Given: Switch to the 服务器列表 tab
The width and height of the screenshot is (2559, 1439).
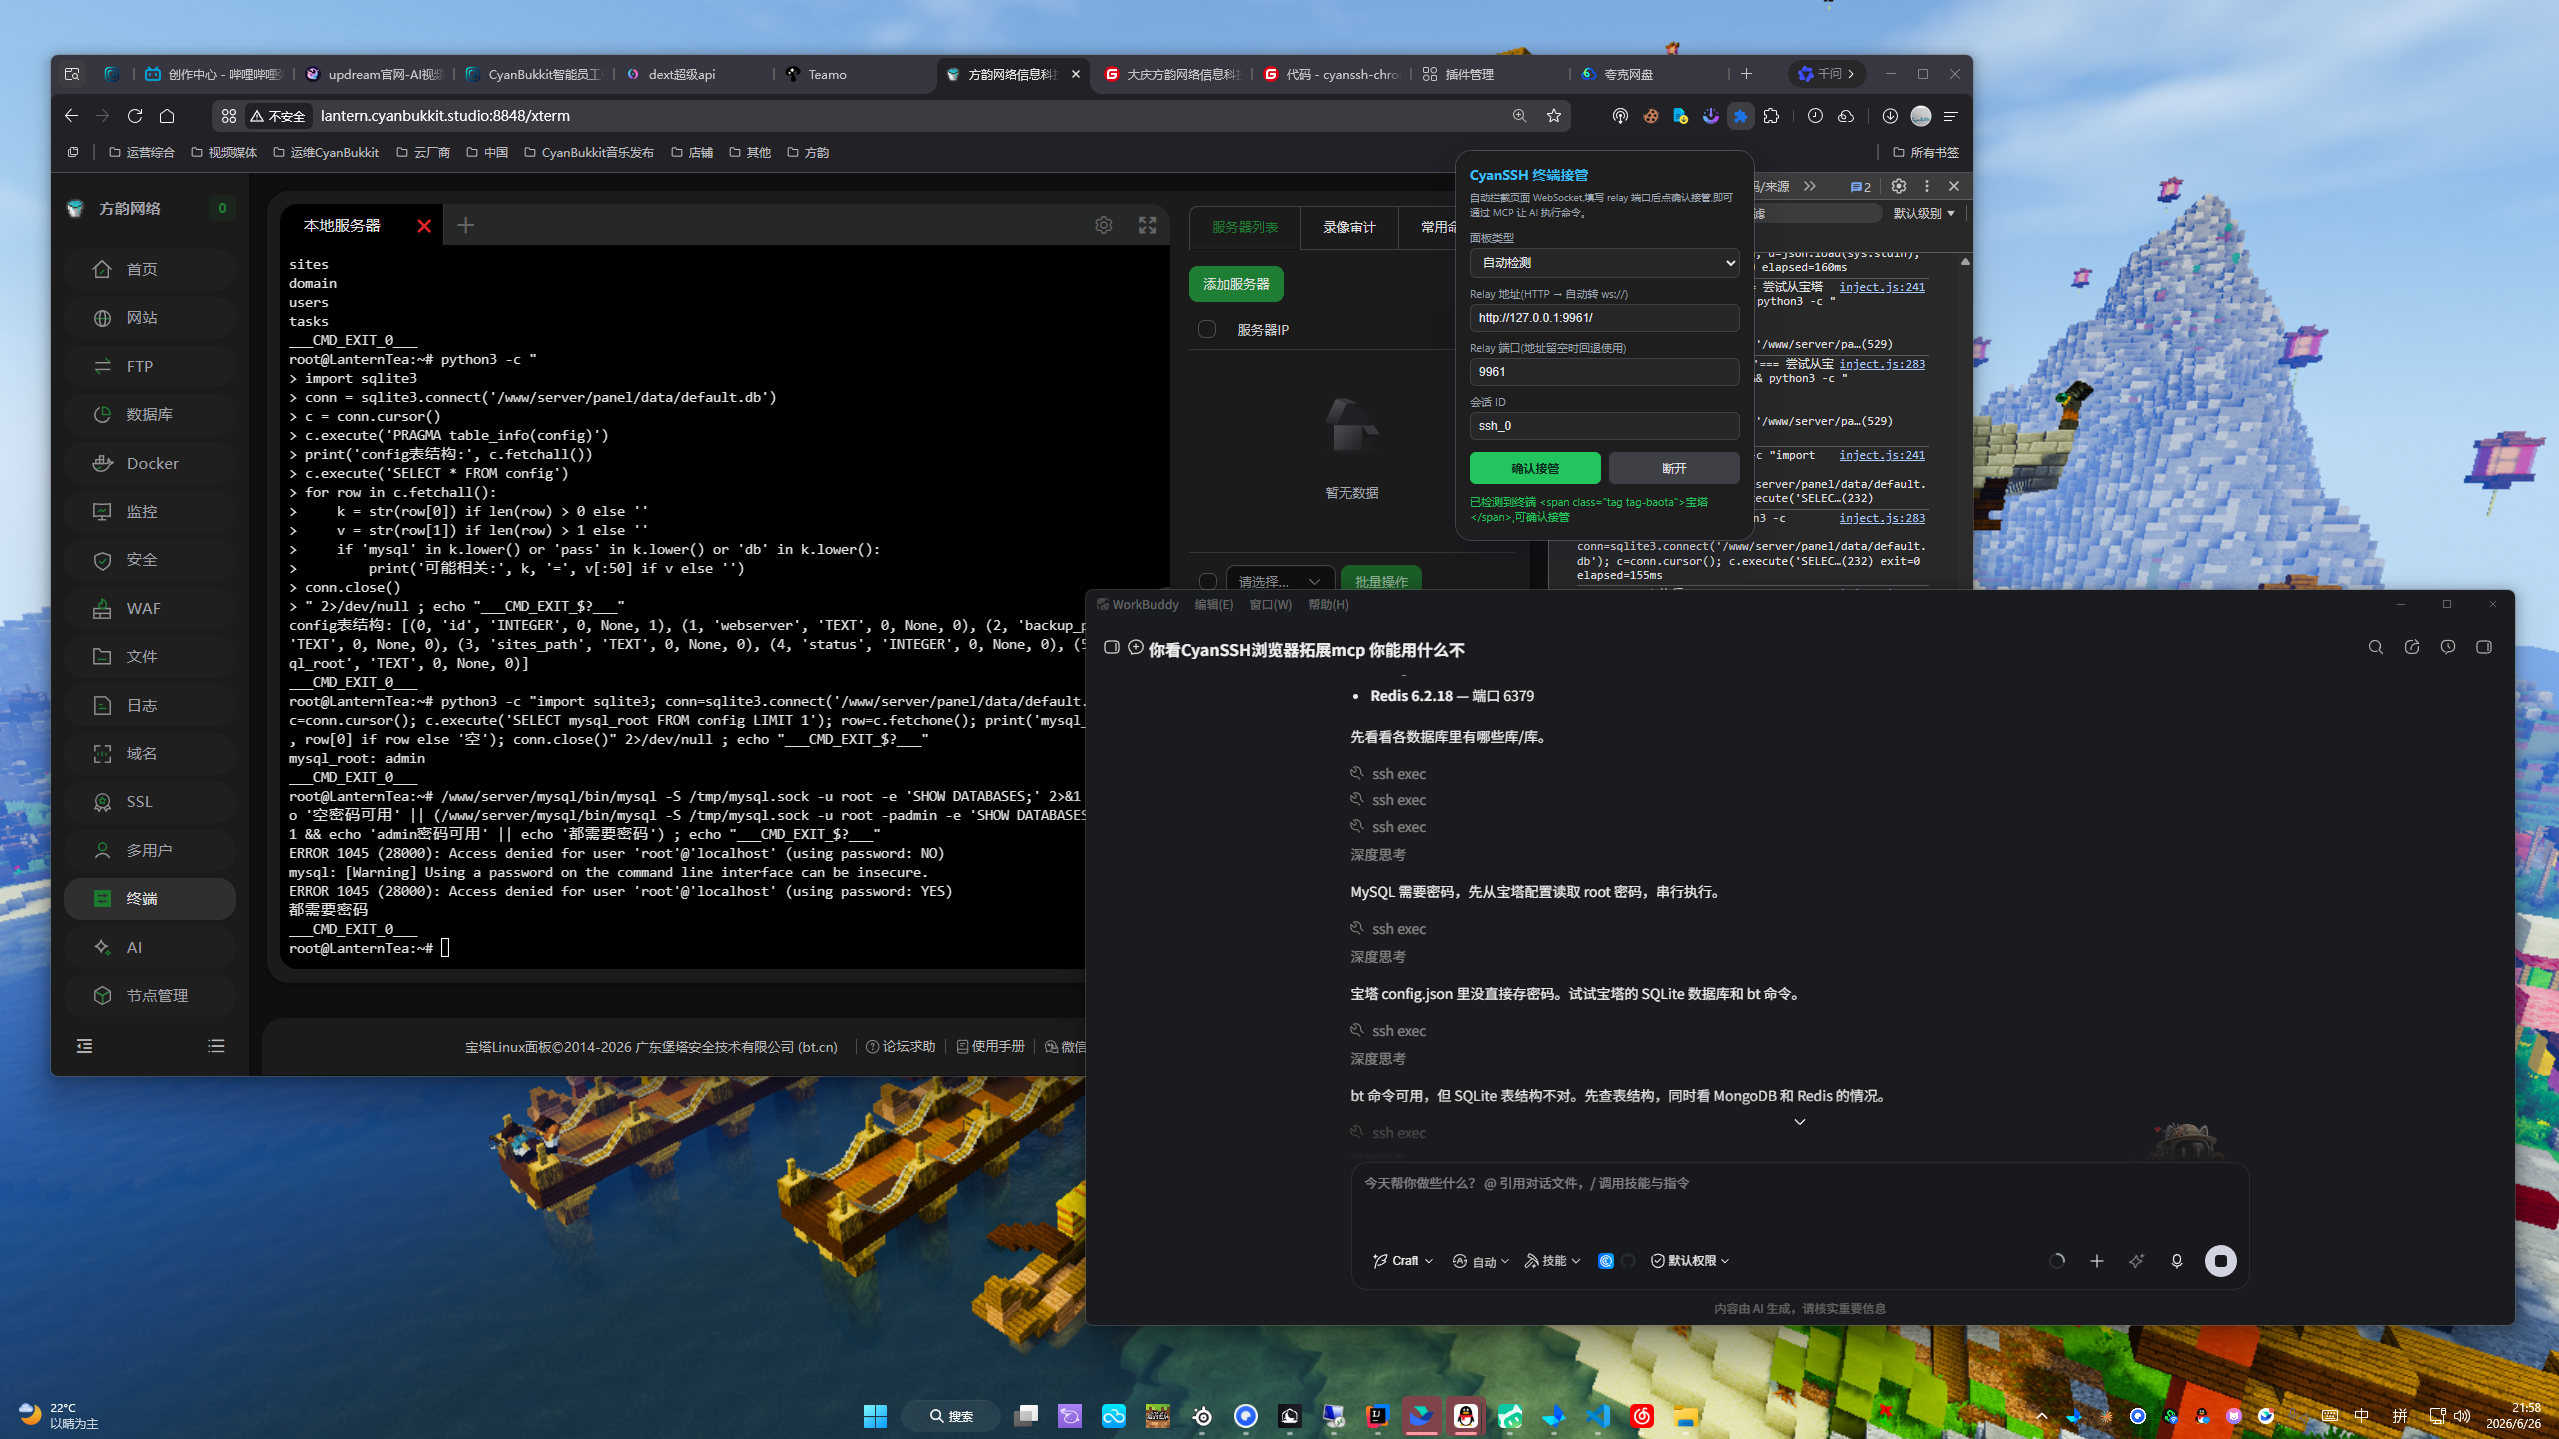Looking at the screenshot, I should point(1244,227).
